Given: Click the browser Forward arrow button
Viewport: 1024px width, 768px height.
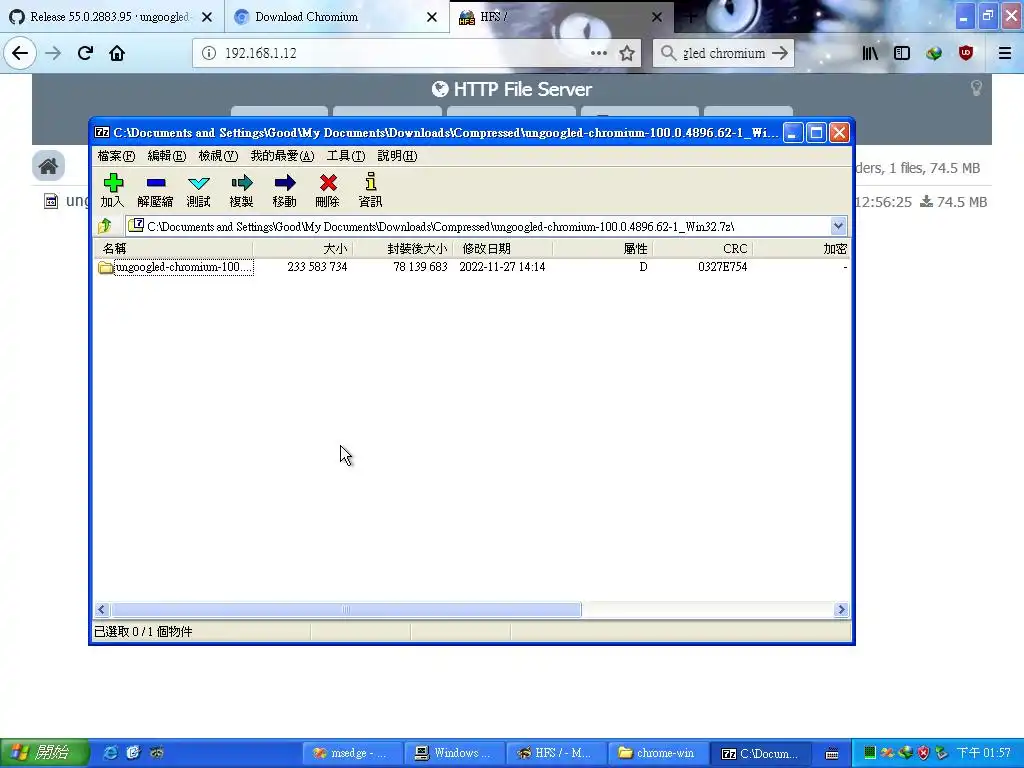Looking at the screenshot, I should click(x=53, y=53).
